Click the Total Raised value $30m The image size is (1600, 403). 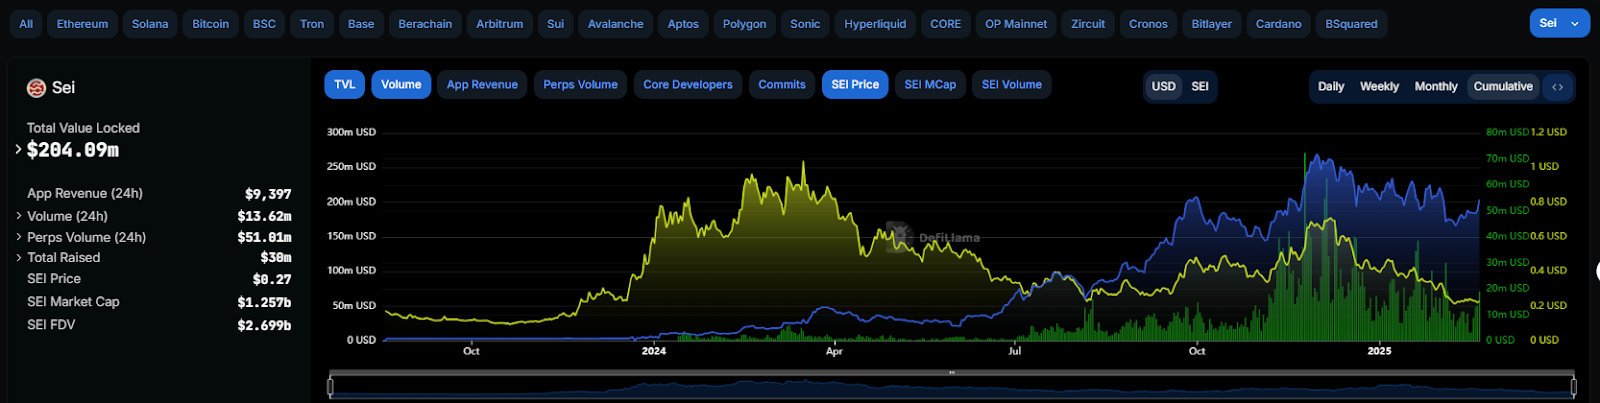[276, 258]
